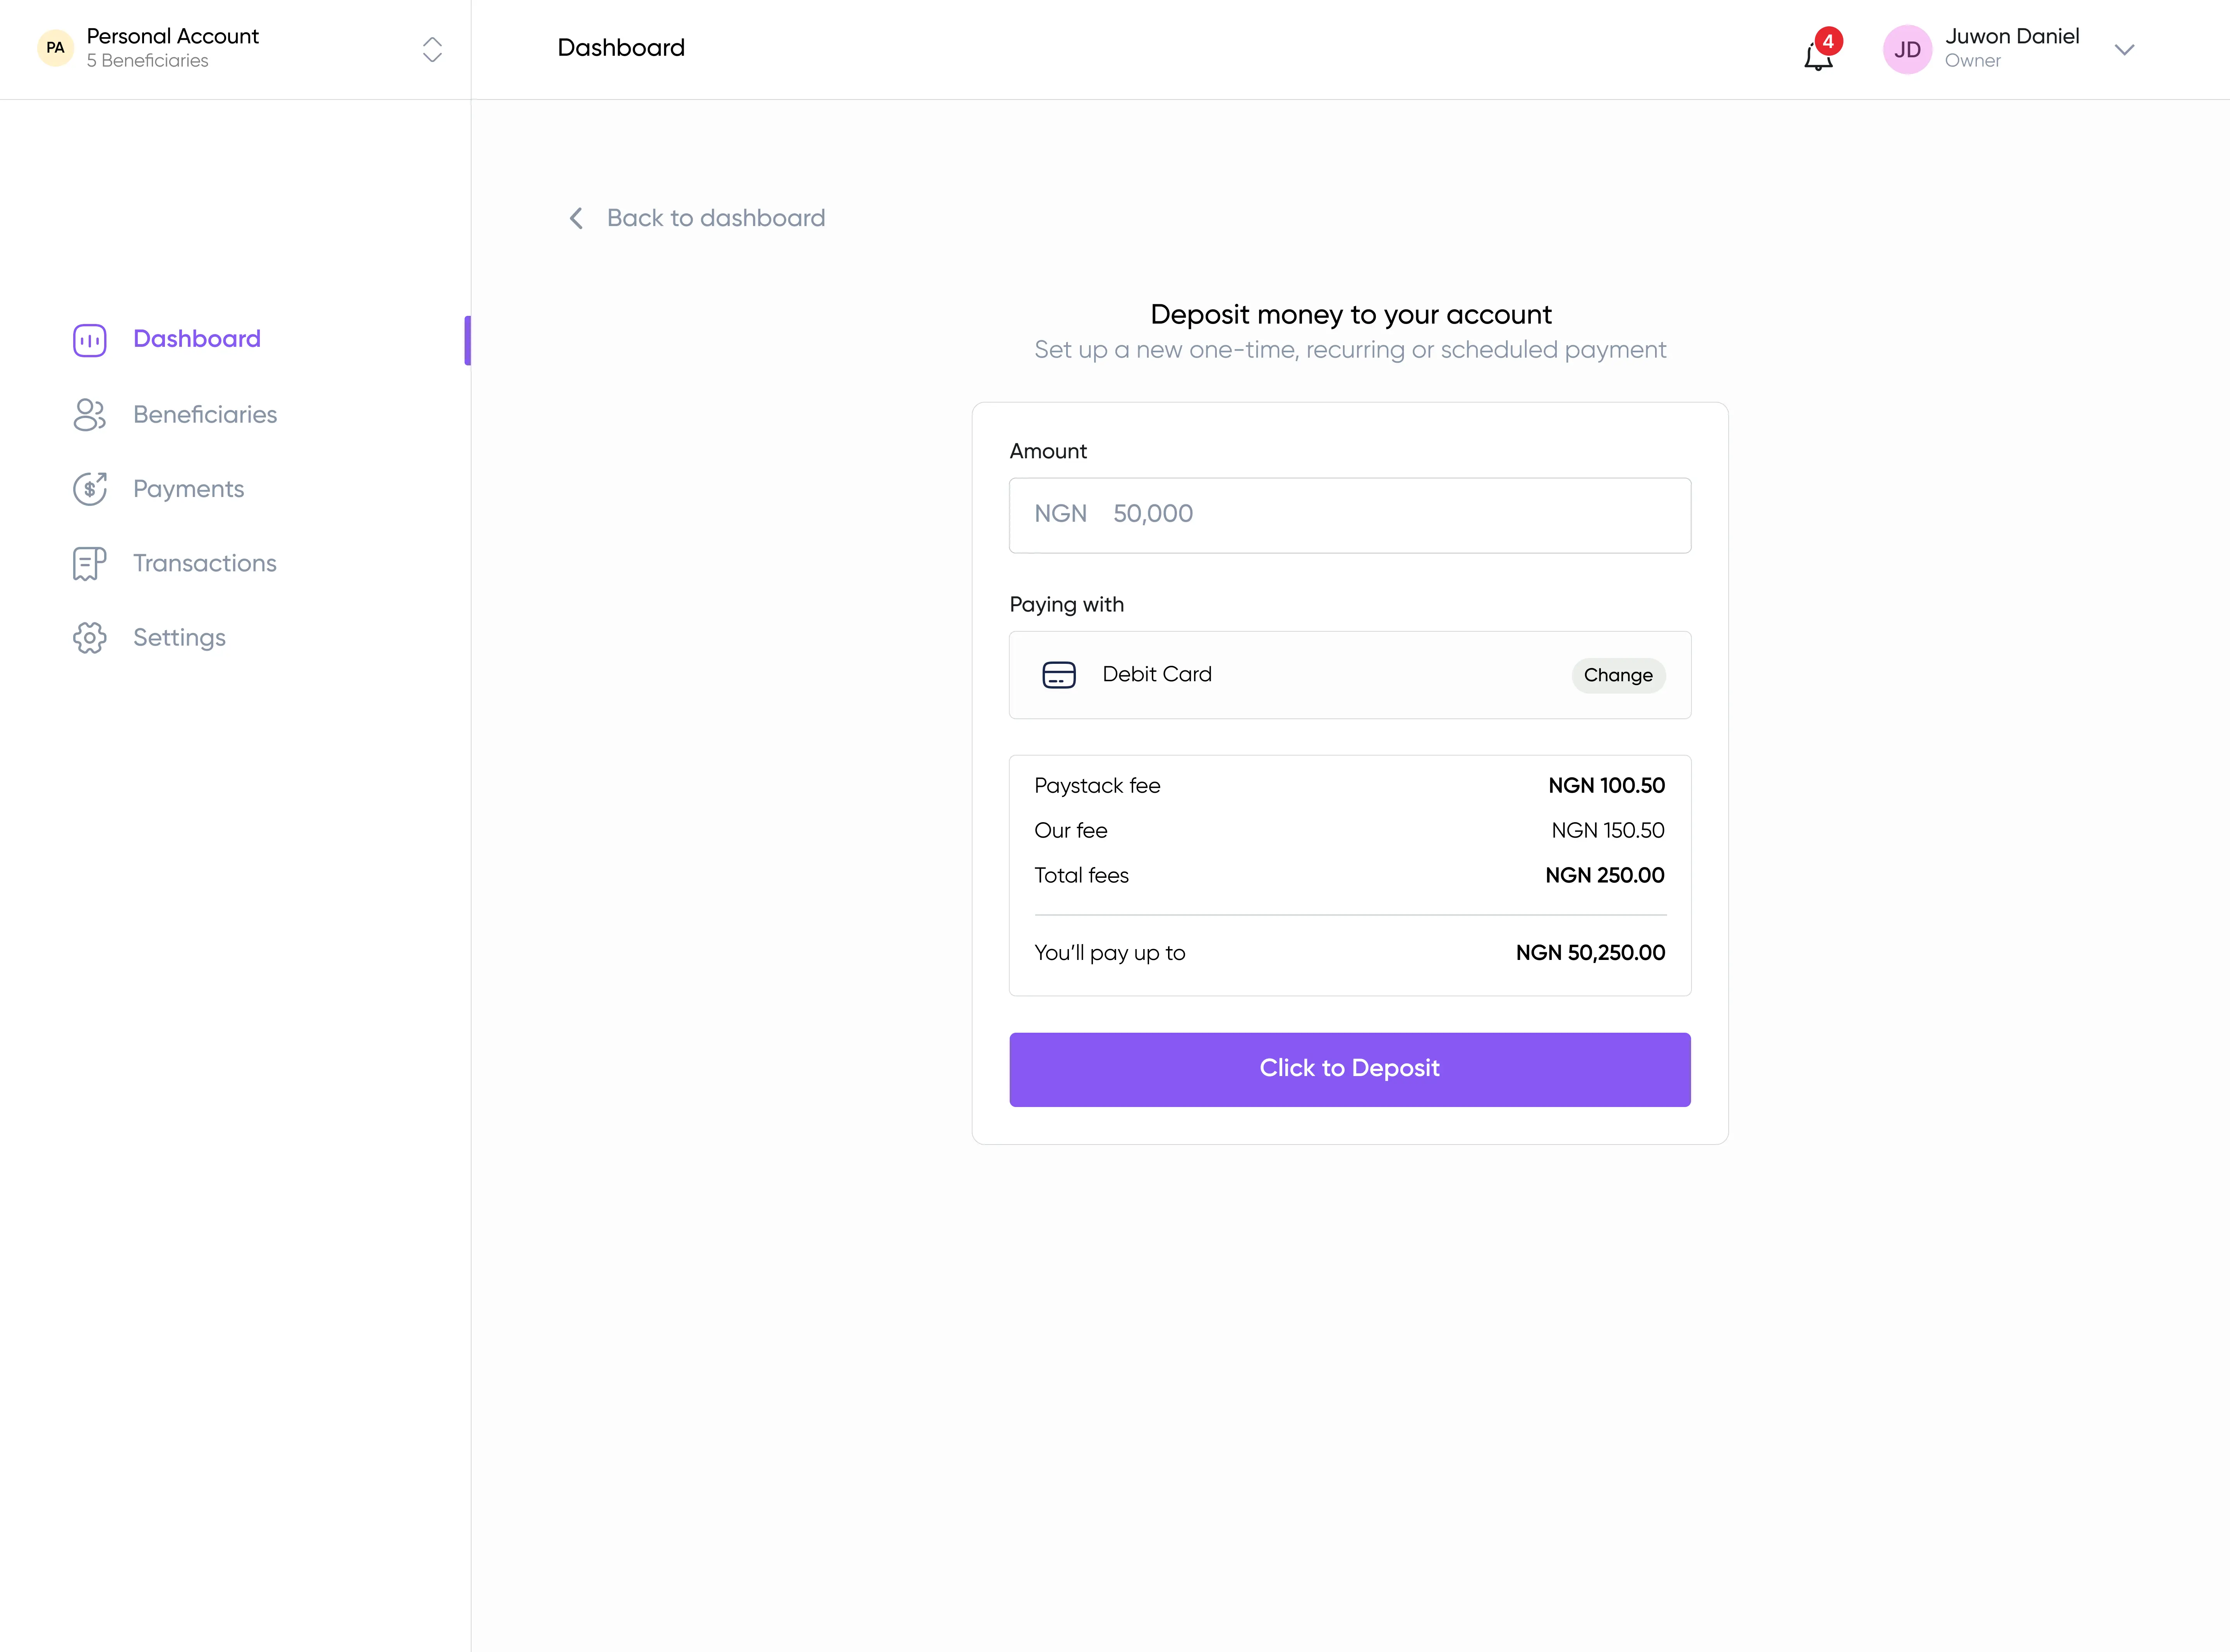Screen dimensions: 2230x1652
Task: Focus the Amount input field
Action: coord(1350,515)
